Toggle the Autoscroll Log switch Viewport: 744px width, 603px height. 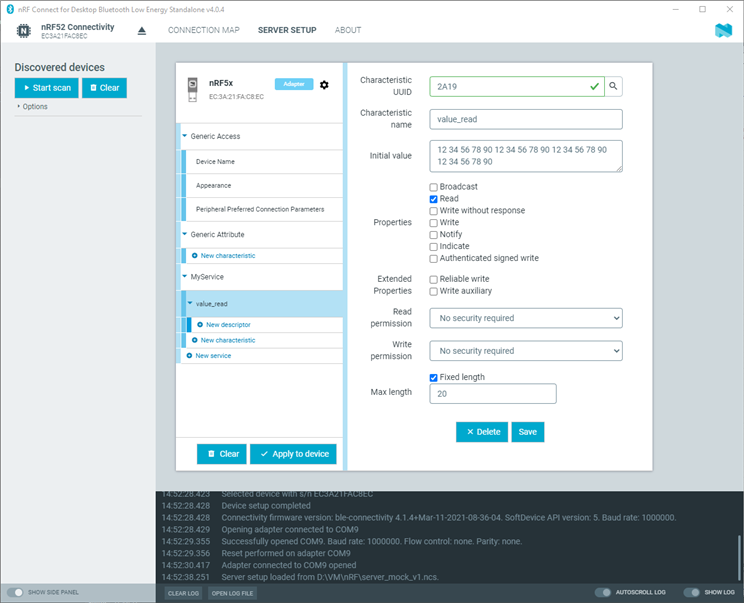pyautogui.click(x=603, y=592)
